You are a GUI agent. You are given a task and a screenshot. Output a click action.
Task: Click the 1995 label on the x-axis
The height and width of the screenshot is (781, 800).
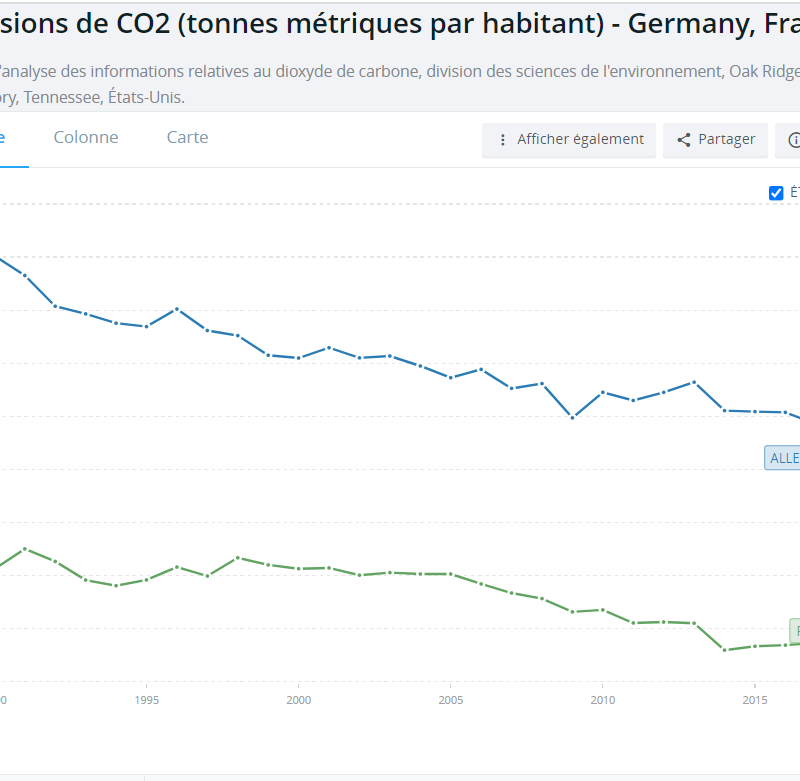[147, 700]
